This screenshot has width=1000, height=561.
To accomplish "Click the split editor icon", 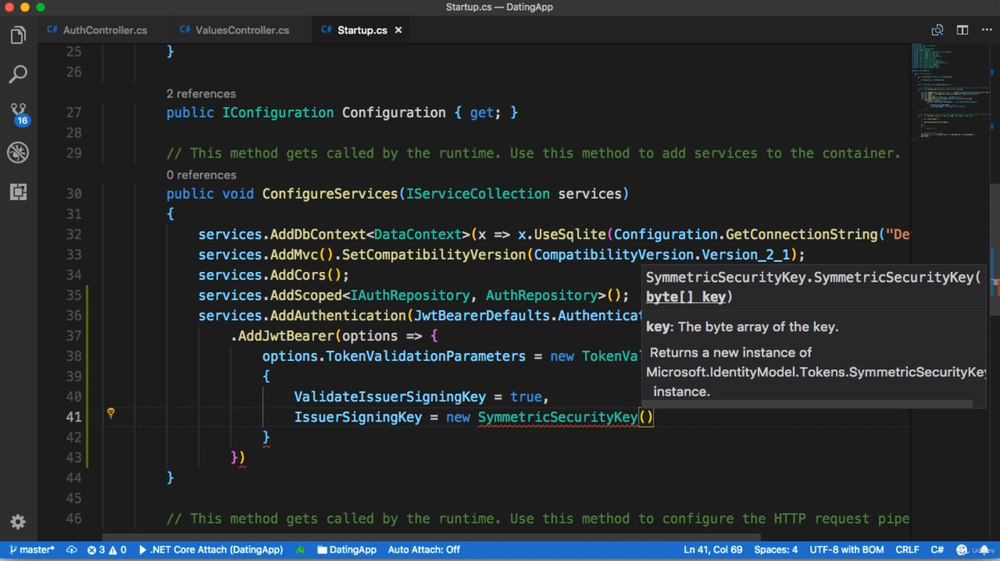I will pyautogui.click(x=962, y=30).
